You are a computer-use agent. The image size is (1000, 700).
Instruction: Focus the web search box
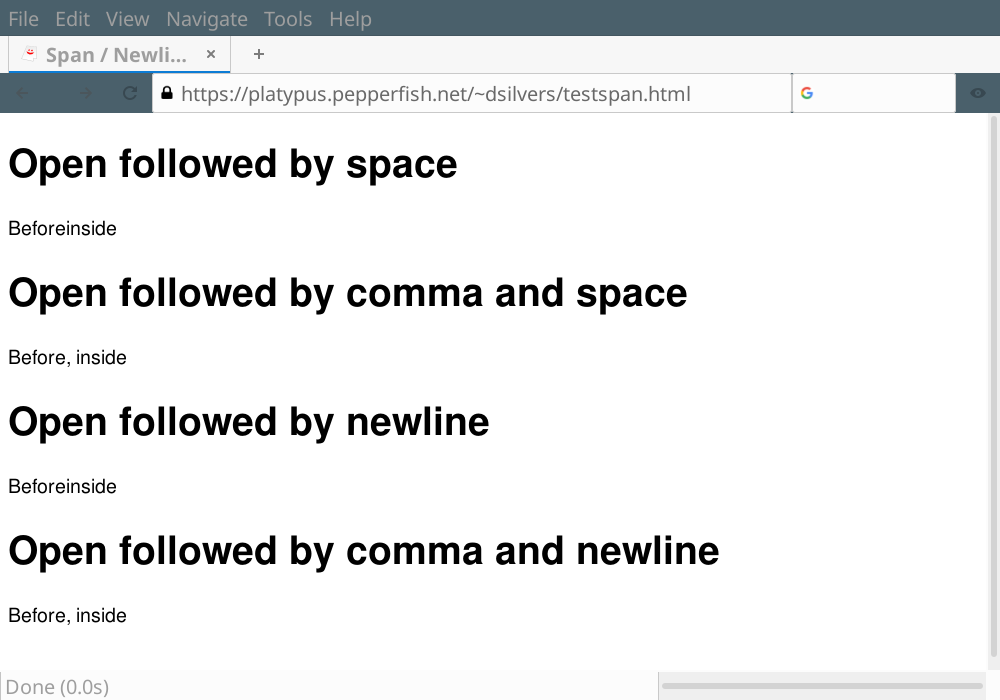[880, 94]
